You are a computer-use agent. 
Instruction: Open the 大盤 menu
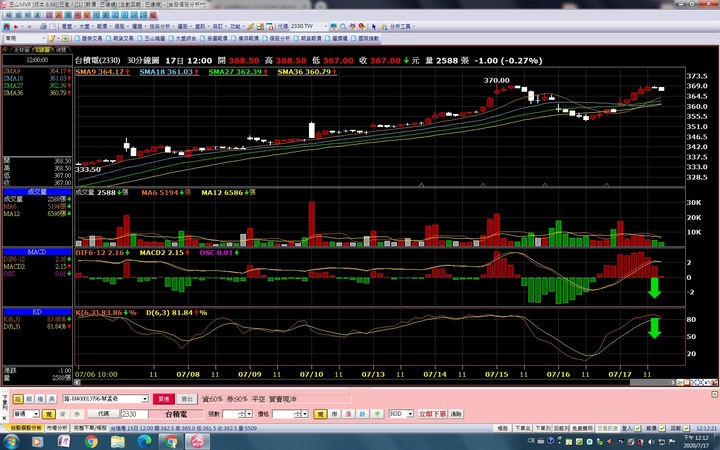point(84,27)
